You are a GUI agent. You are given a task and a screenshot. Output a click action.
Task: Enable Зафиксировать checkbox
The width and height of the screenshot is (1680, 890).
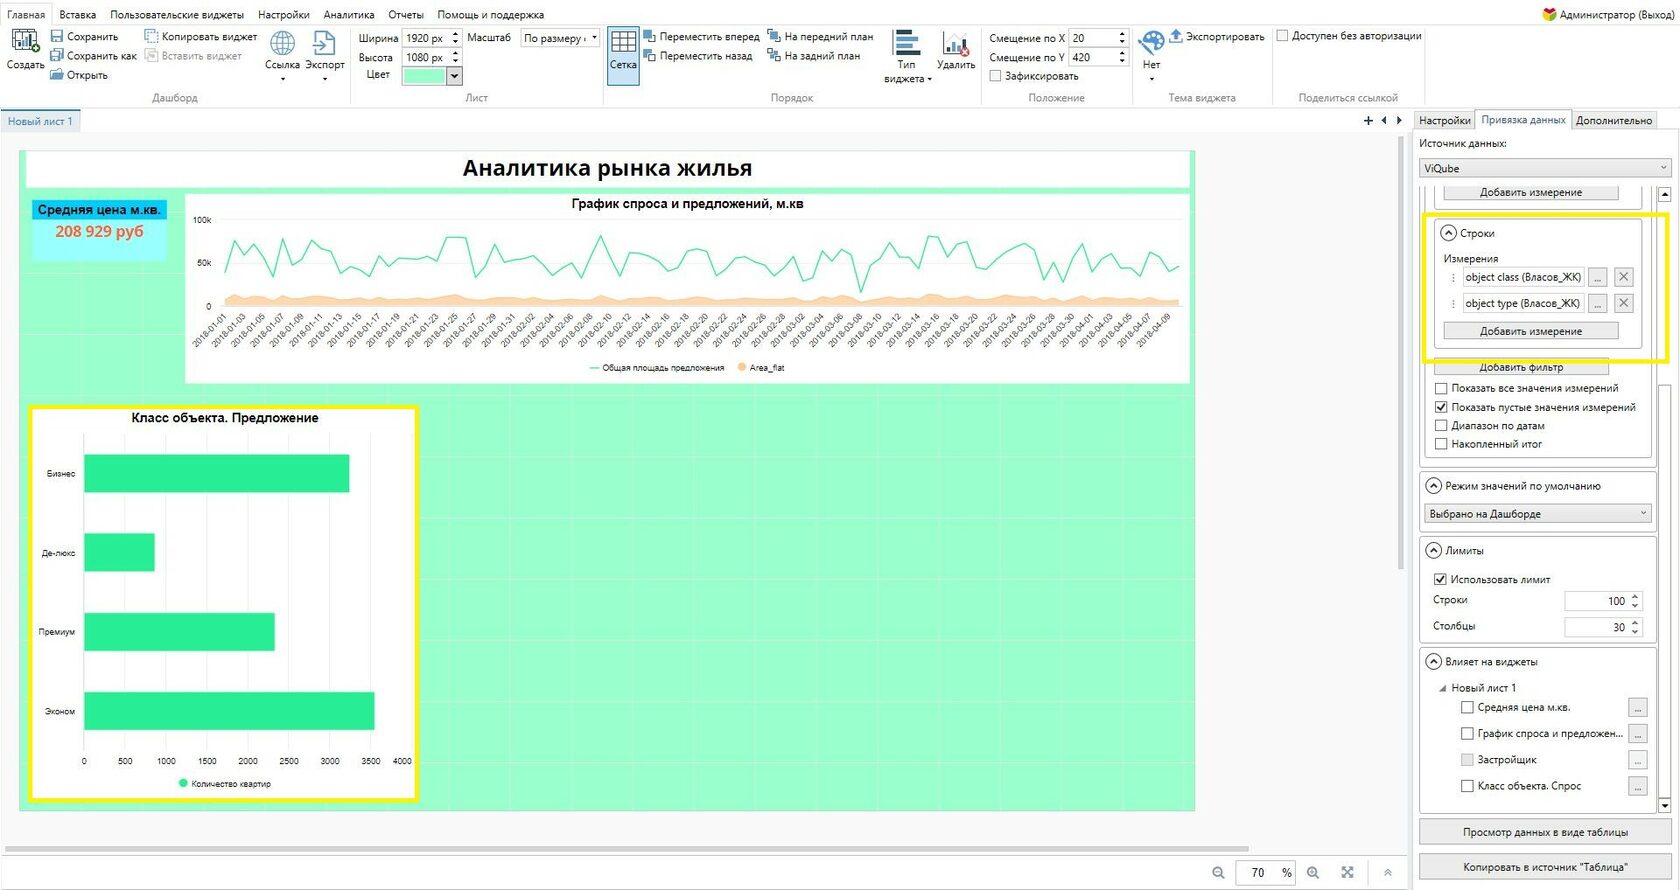coord(995,76)
